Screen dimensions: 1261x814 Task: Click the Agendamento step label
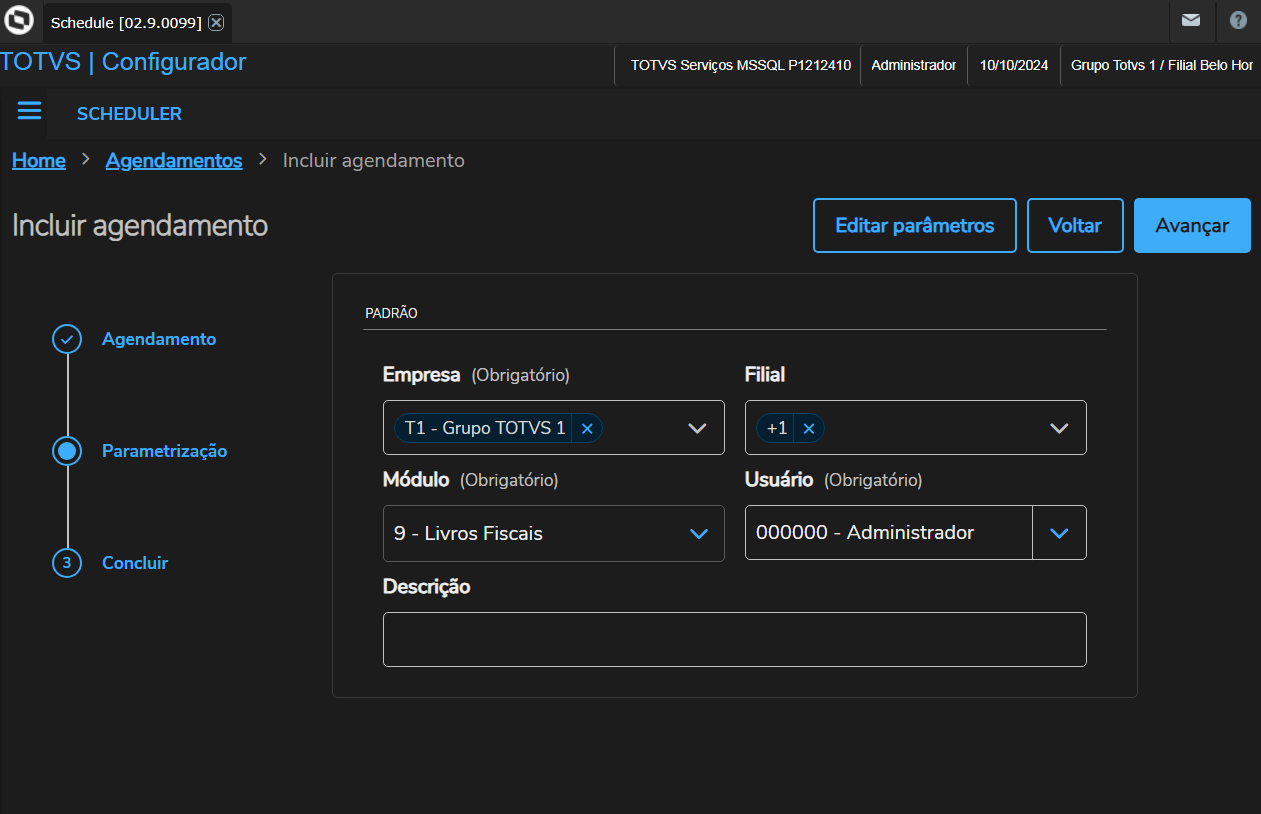coord(159,339)
